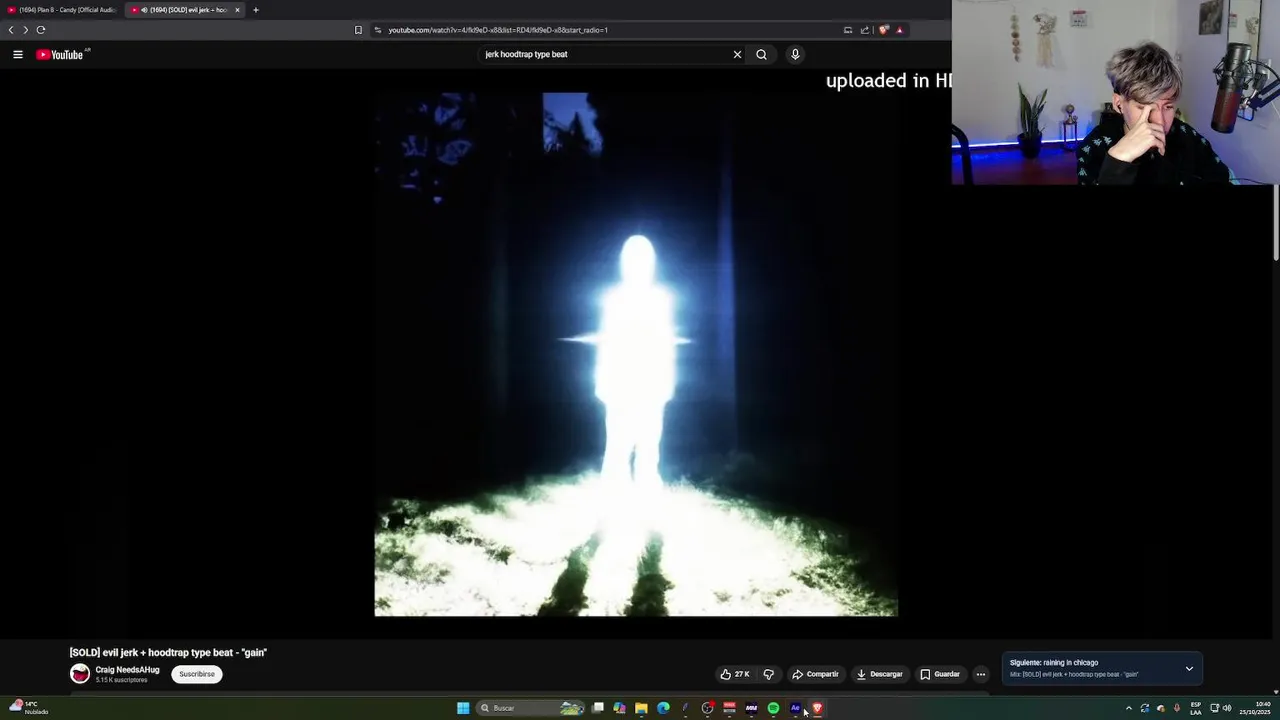Expand the 'Siguiente: raining in chicago' playlist
The height and width of the screenshot is (720, 1280).
[x=1189, y=668]
